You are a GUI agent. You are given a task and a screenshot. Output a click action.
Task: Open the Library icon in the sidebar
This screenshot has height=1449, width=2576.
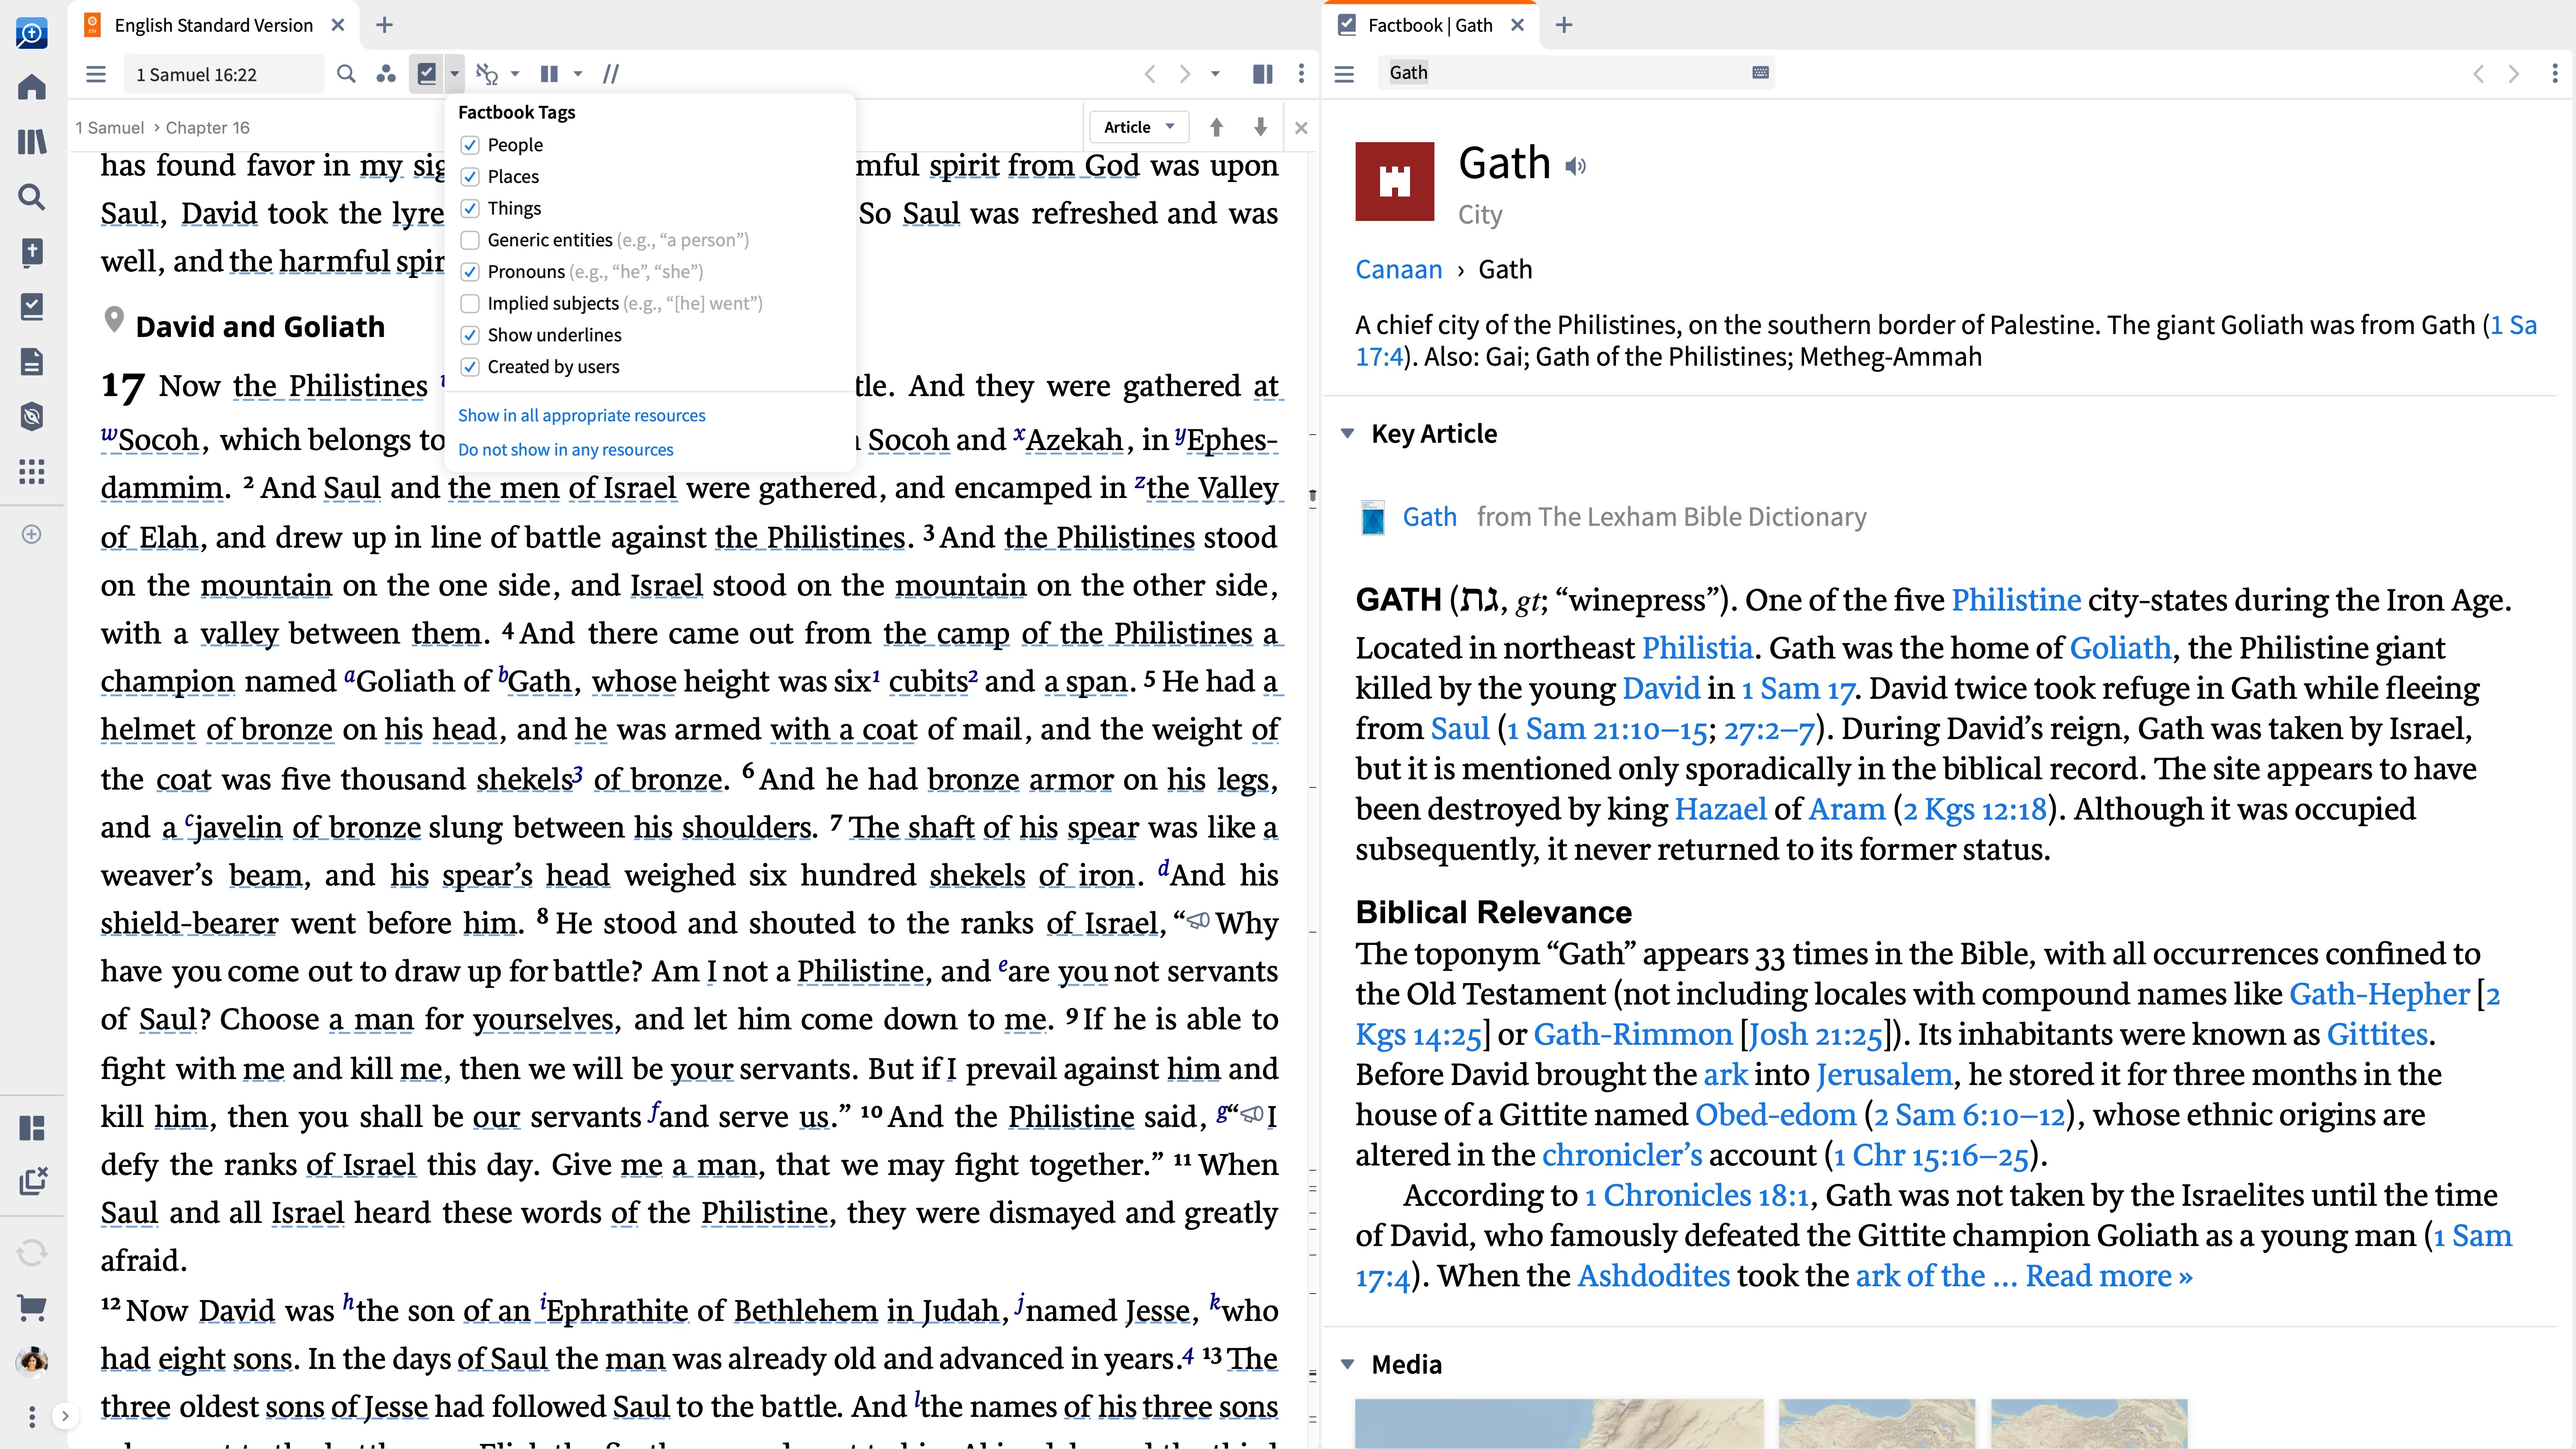tap(32, 142)
